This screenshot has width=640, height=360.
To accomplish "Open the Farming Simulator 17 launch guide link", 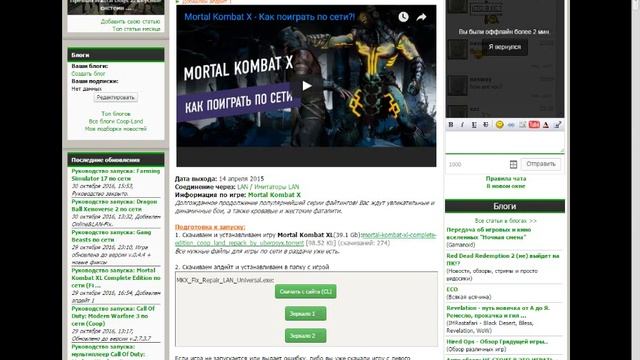I will coord(116,175).
